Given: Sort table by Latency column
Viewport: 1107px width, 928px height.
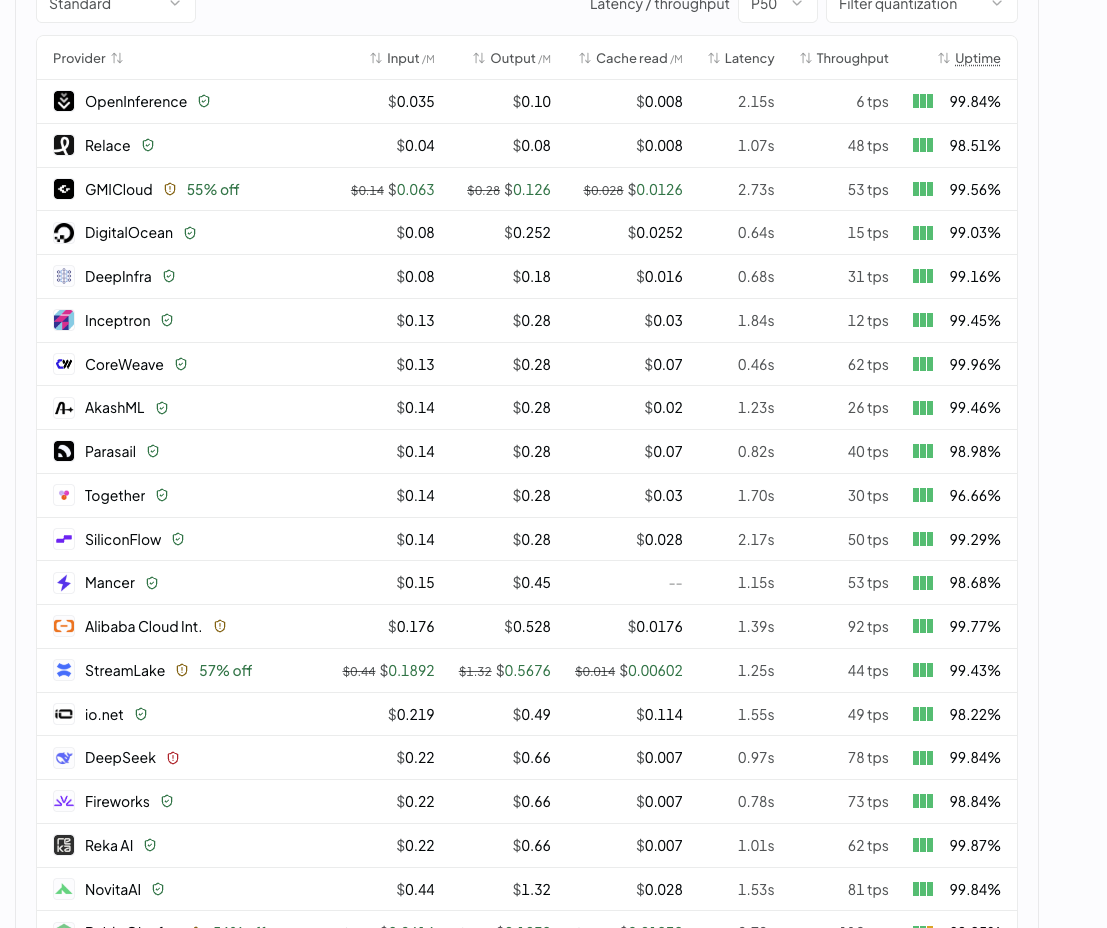Looking at the screenshot, I should click(x=741, y=59).
